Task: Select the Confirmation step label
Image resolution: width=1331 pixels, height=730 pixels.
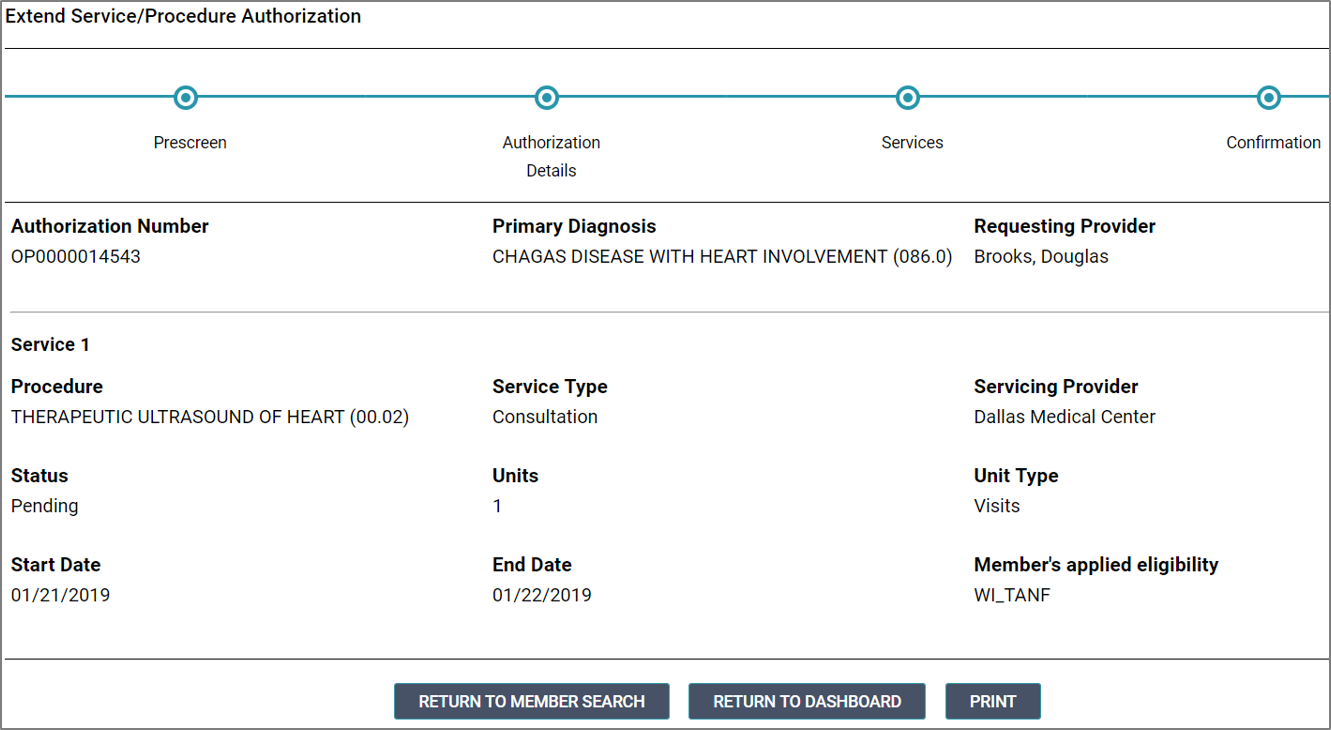Action: [x=1273, y=143]
